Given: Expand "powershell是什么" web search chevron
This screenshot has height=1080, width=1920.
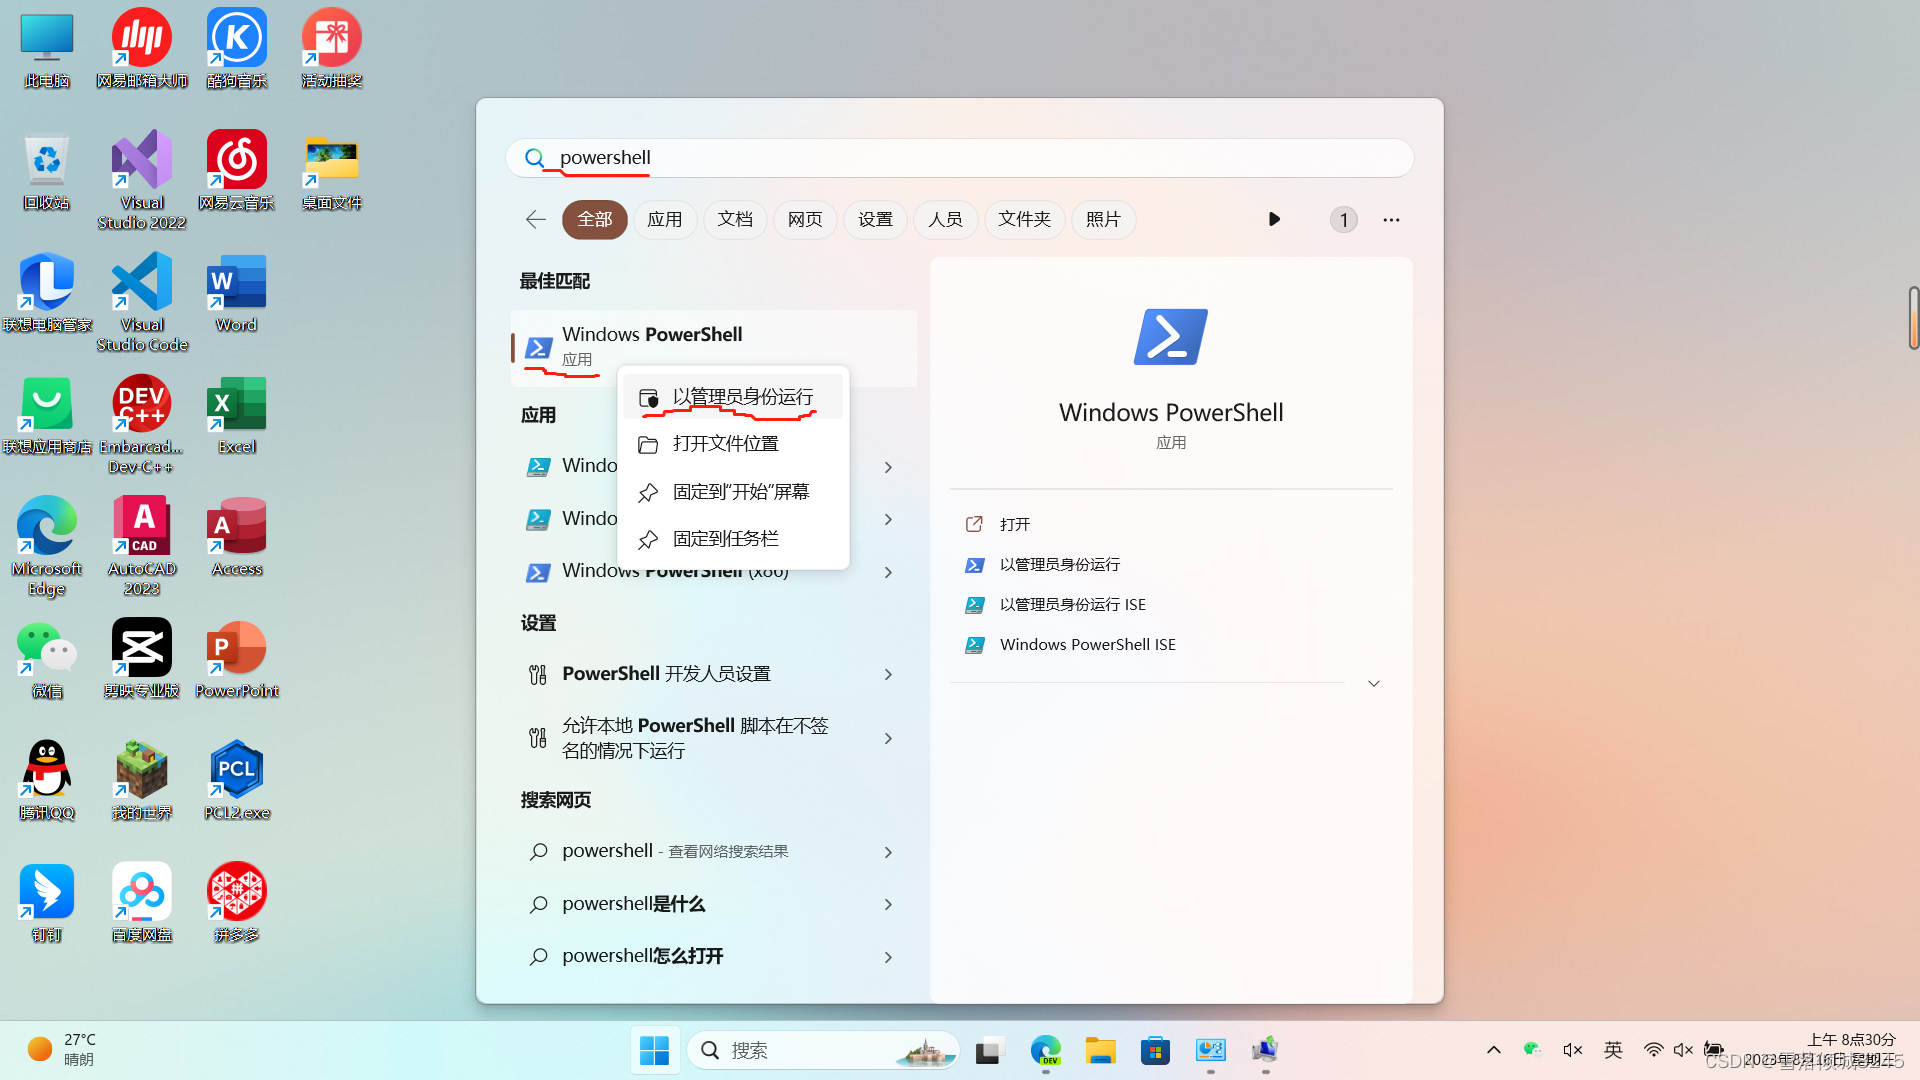Looking at the screenshot, I should coord(888,905).
